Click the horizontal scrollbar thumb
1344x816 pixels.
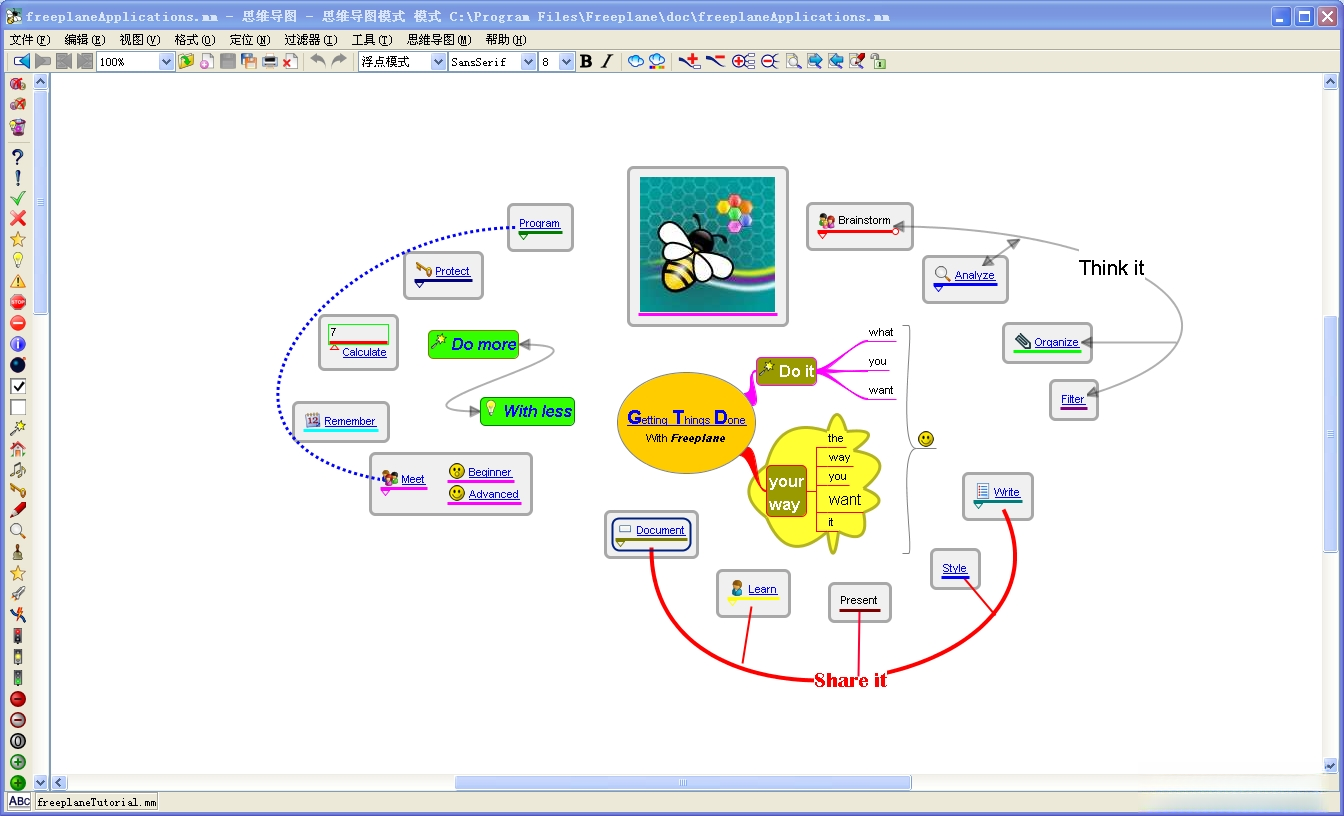[684, 783]
